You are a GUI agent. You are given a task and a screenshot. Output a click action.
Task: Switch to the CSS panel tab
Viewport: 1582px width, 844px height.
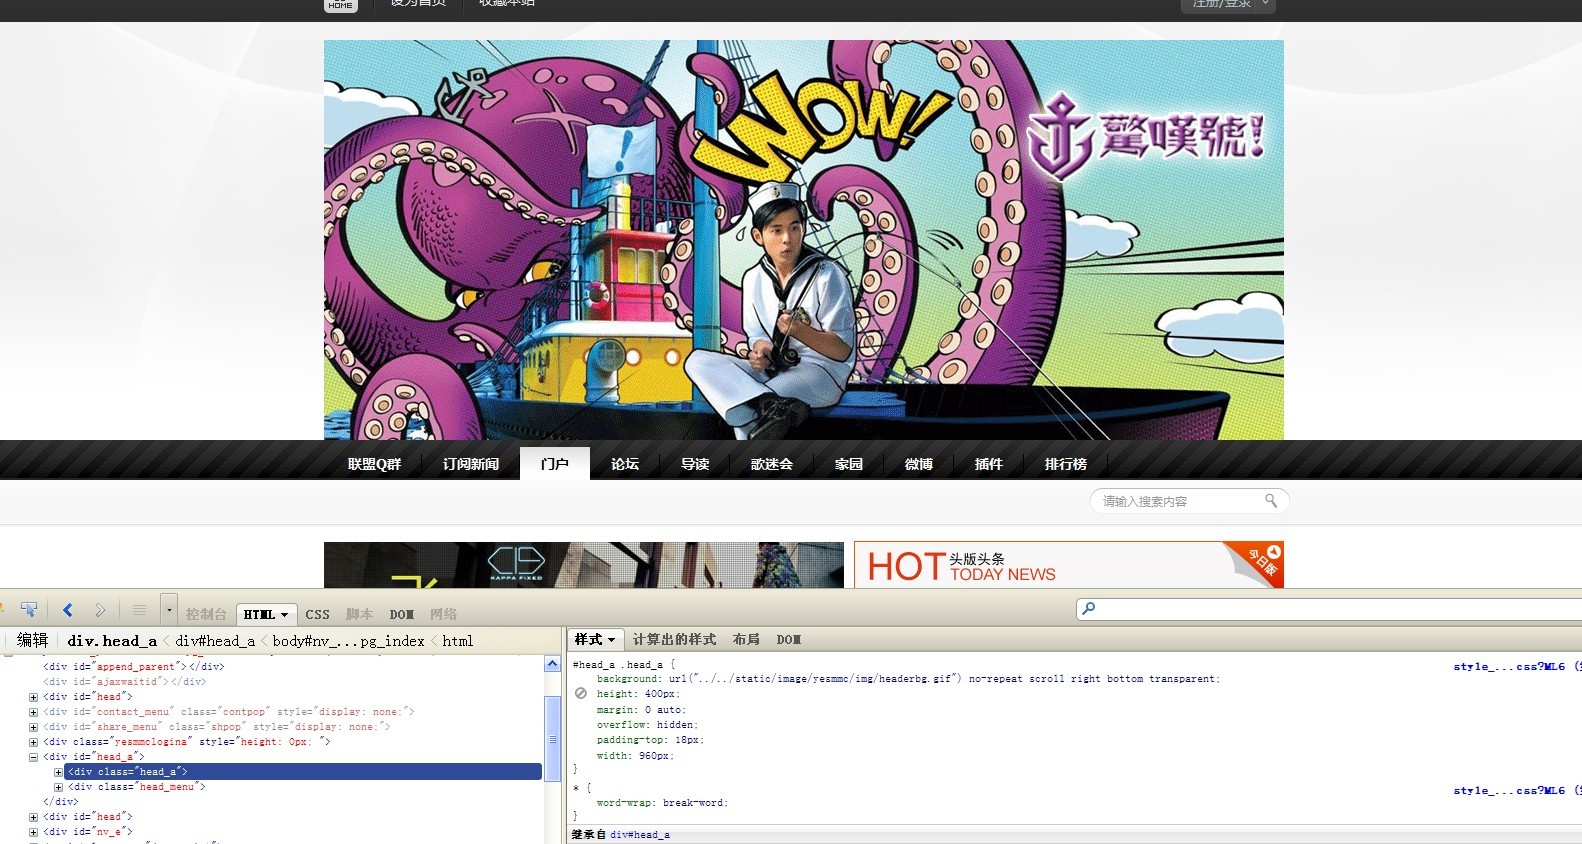pyautogui.click(x=318, y=614)
